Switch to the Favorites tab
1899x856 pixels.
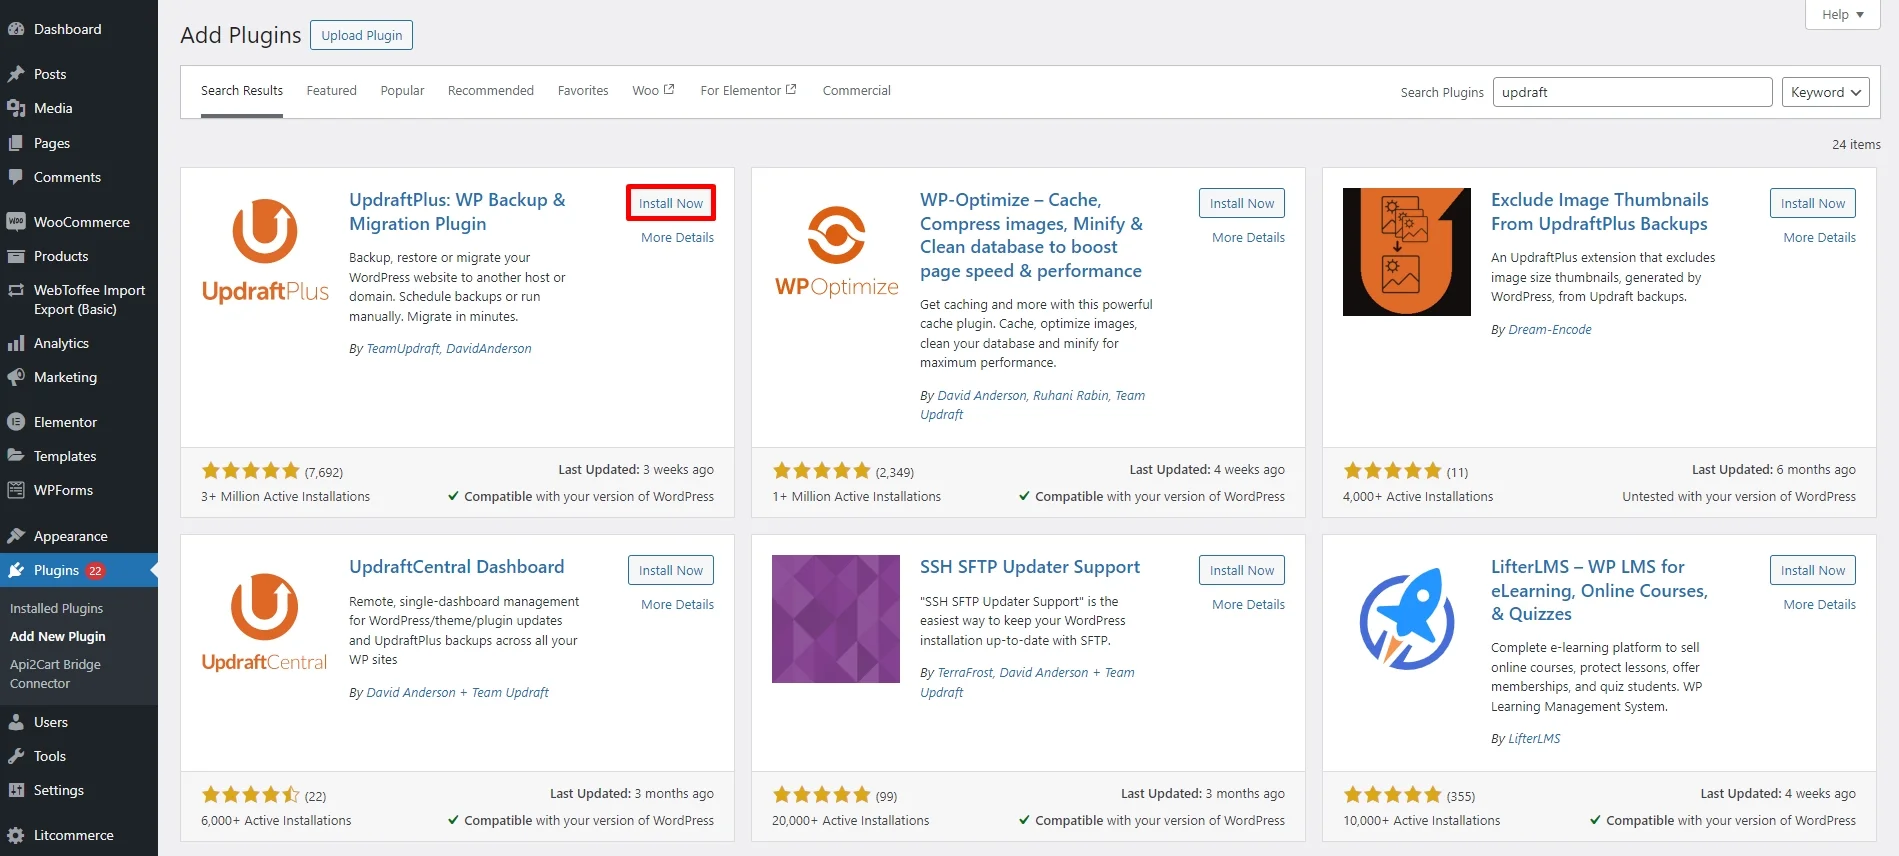click(583, 91)
